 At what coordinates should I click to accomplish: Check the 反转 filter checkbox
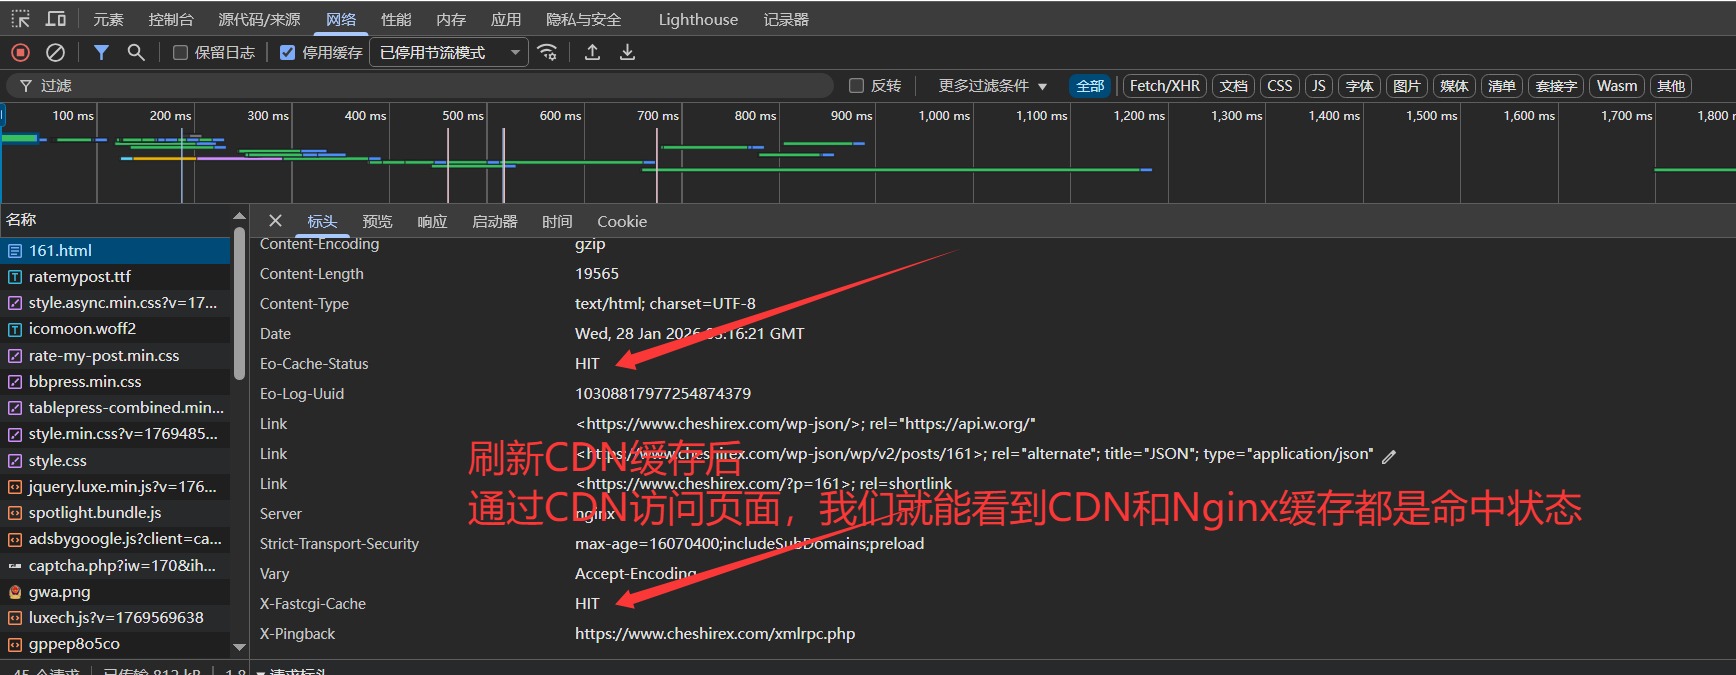pos(856,86)
